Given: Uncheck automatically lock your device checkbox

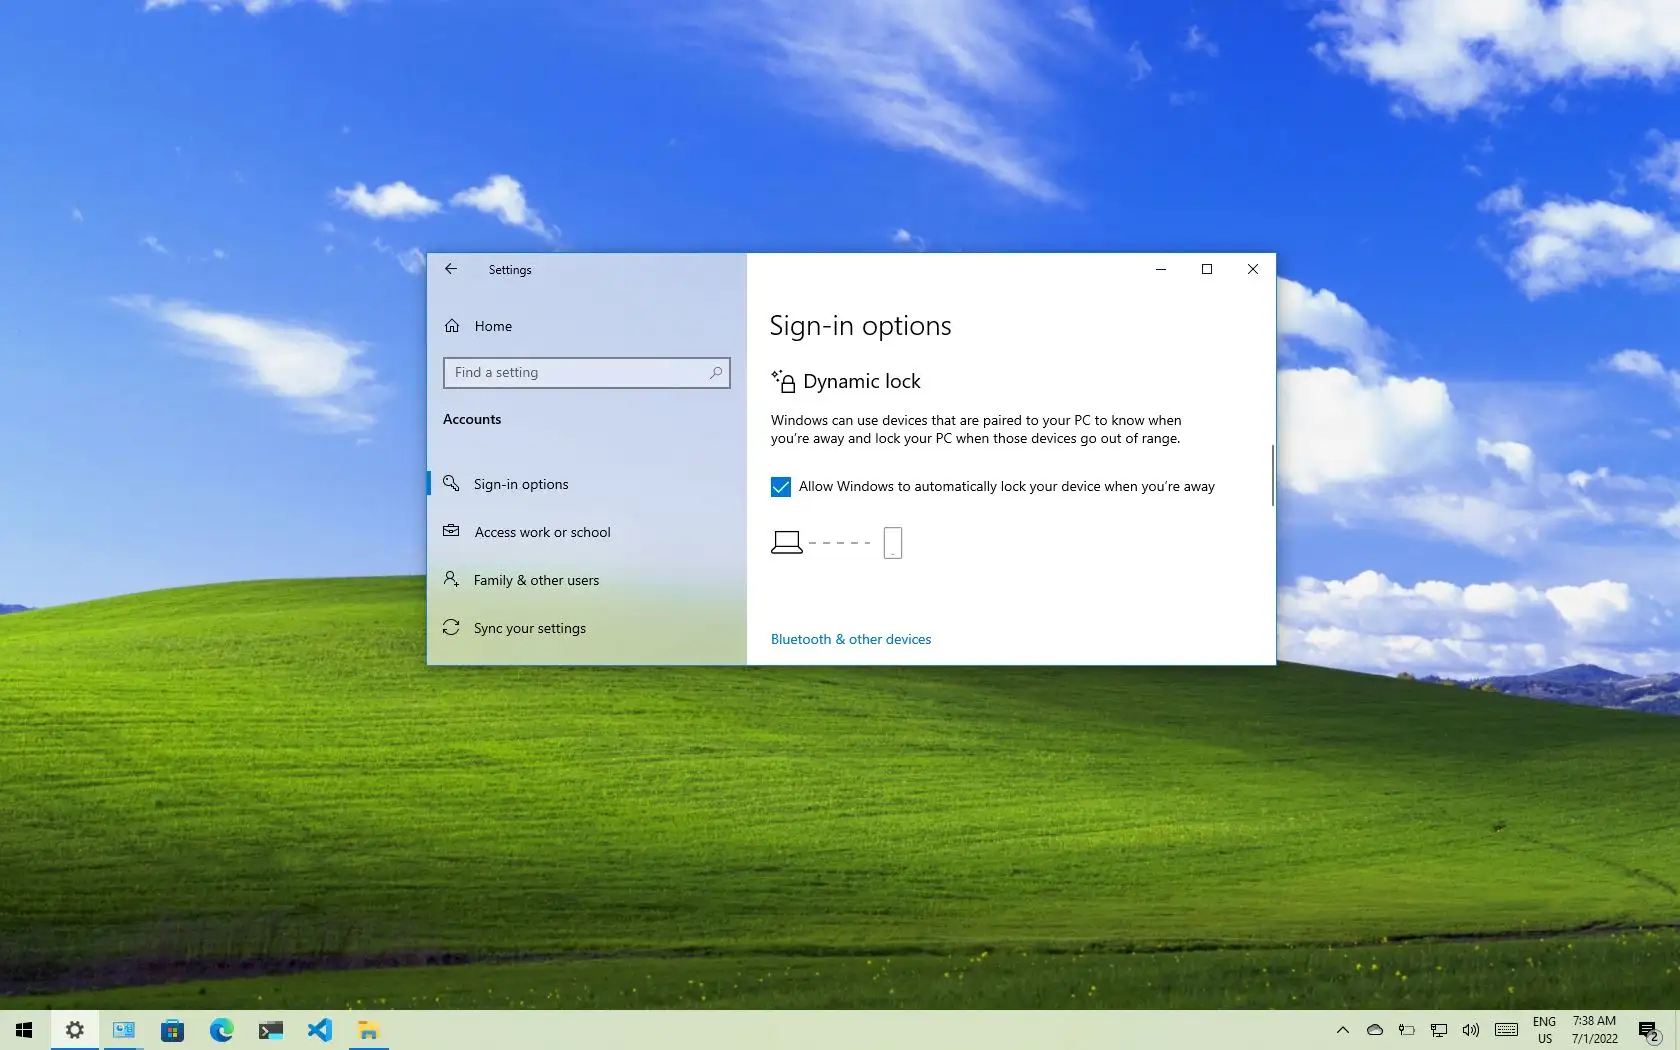Looking at the screenshot, I should (781, 487).
